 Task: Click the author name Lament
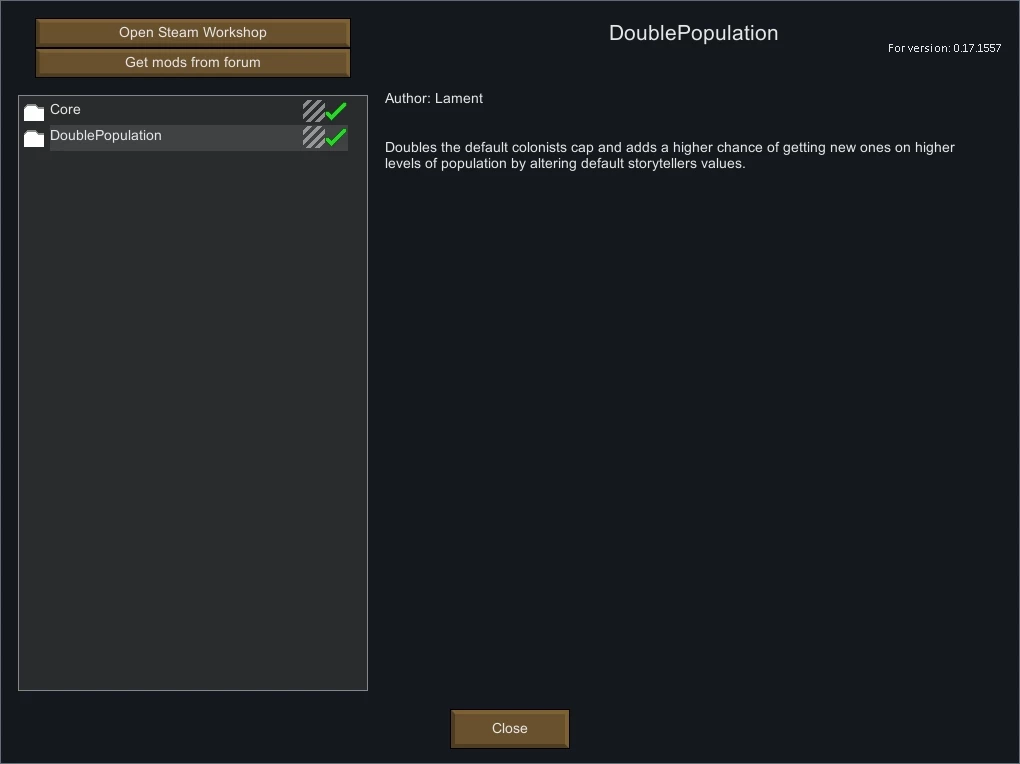[459, 98]
